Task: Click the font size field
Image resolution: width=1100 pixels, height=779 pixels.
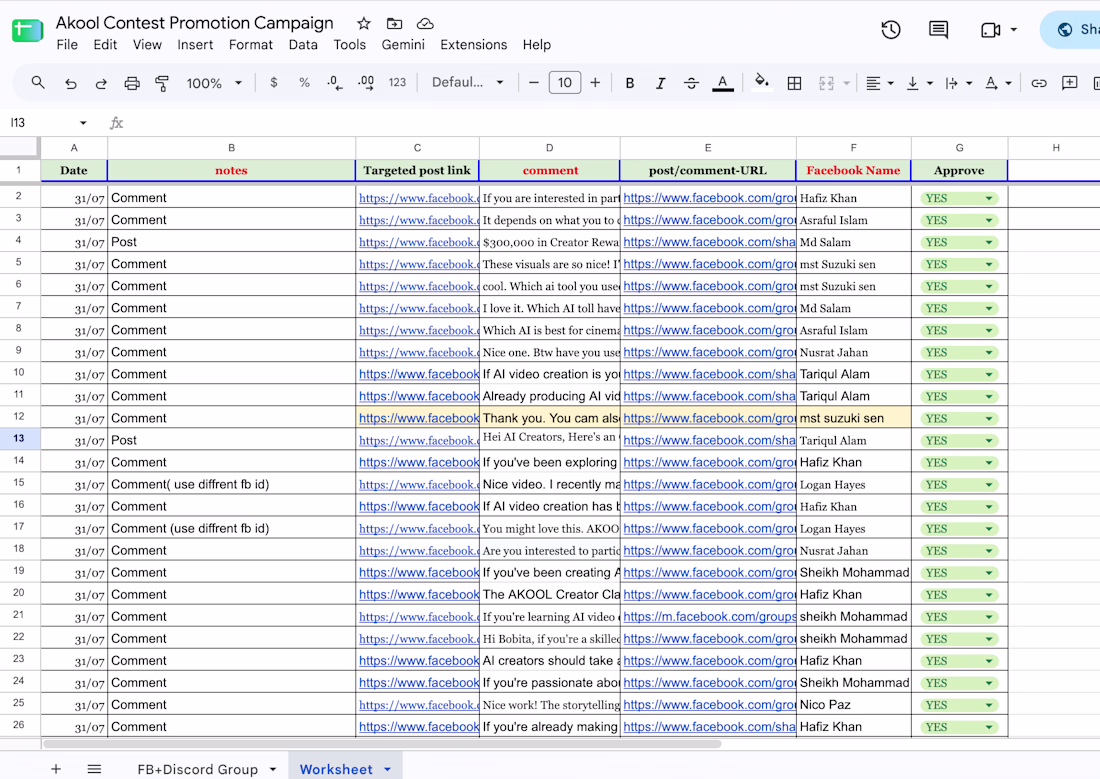Action: coord(565,83)
